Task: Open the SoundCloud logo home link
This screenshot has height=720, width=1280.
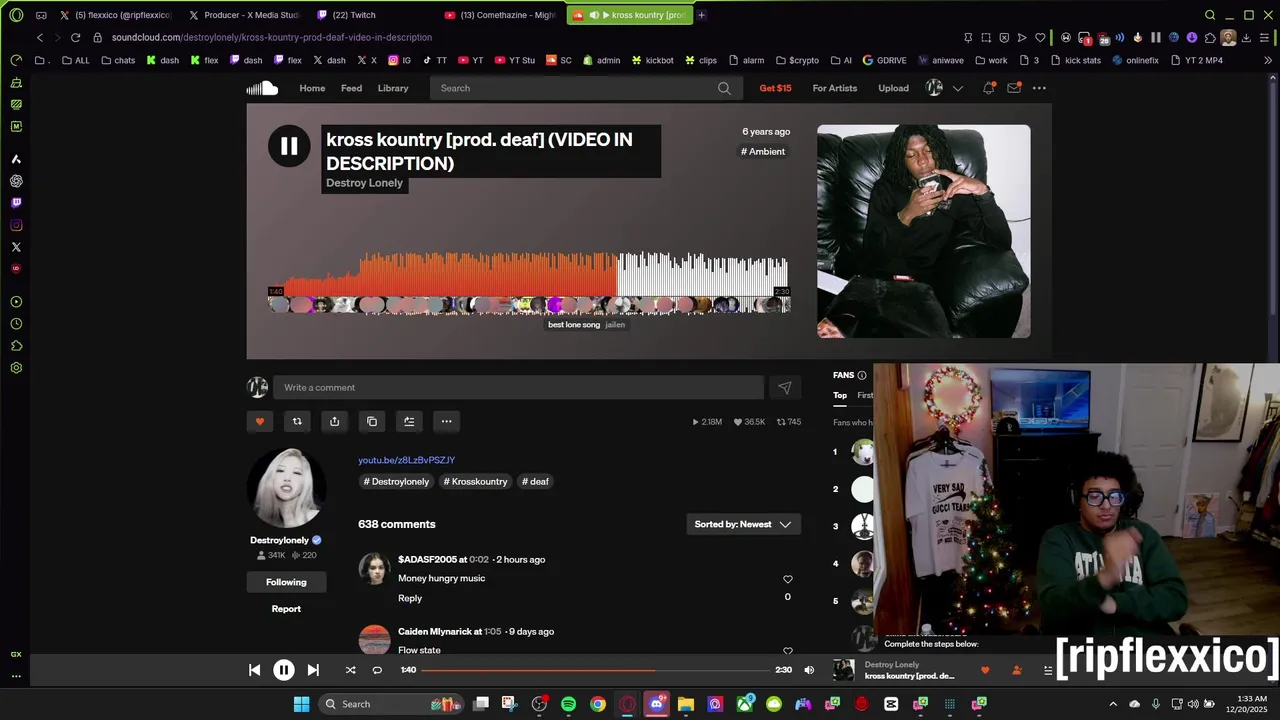Action: tap(262, 88)
